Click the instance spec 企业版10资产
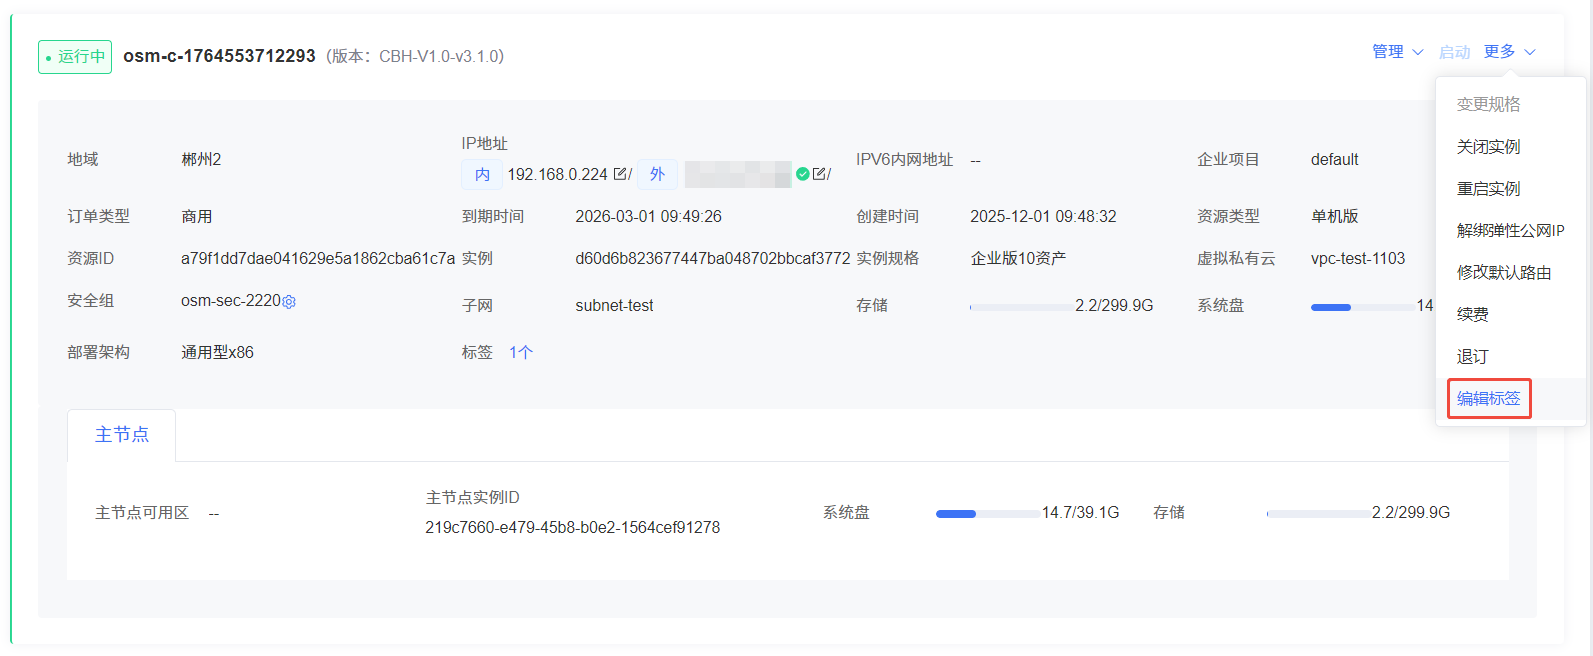1593x656 pixels. click(x=1018, y=258)
